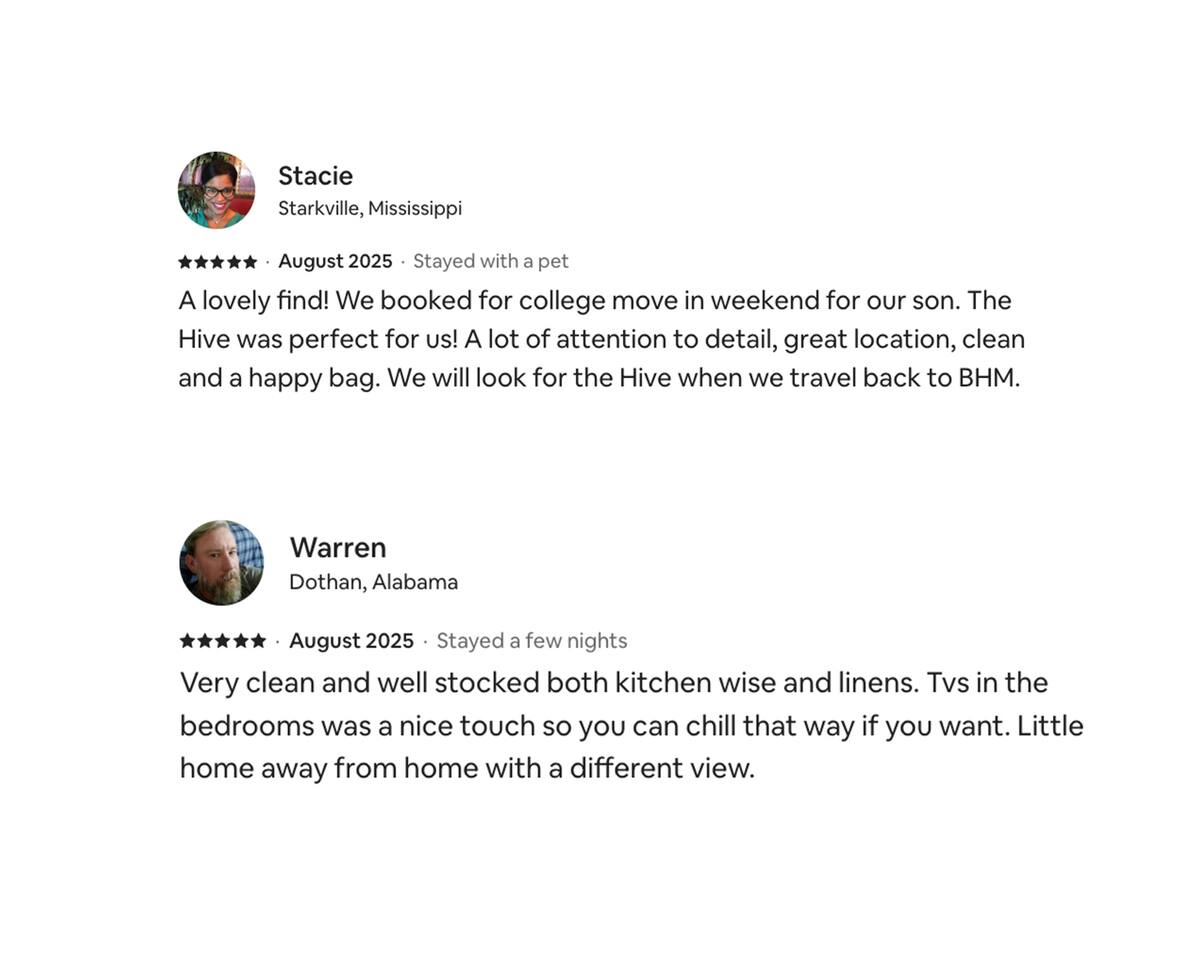
Task: Click the reviewer name Stacie
Action: click(x=315, y=176)
